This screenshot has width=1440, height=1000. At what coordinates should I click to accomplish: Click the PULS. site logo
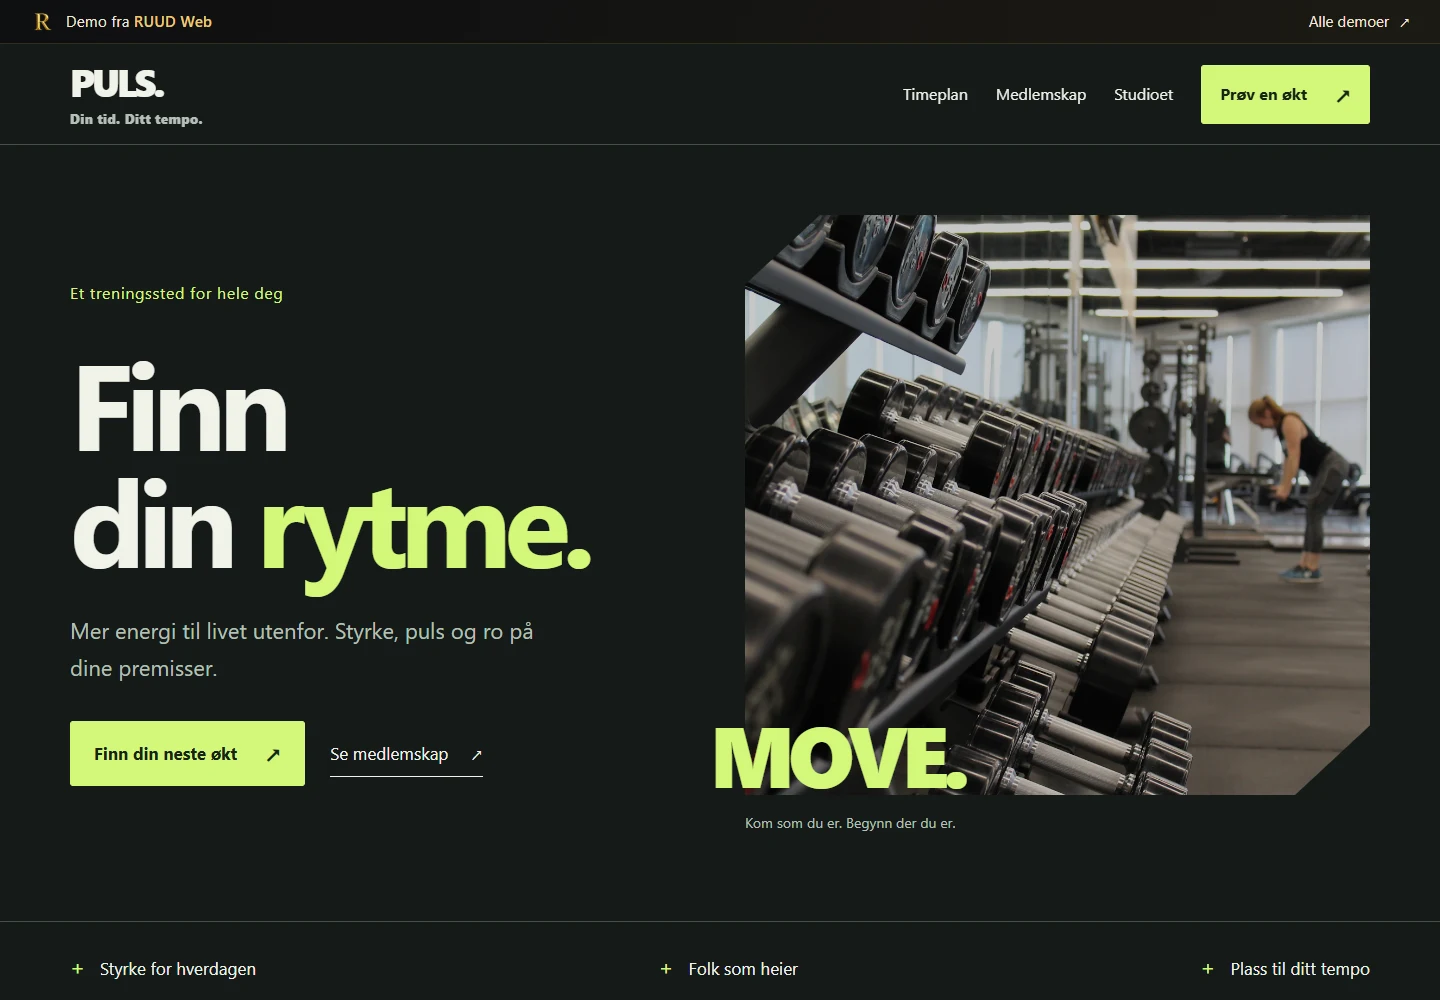[117, 84]
